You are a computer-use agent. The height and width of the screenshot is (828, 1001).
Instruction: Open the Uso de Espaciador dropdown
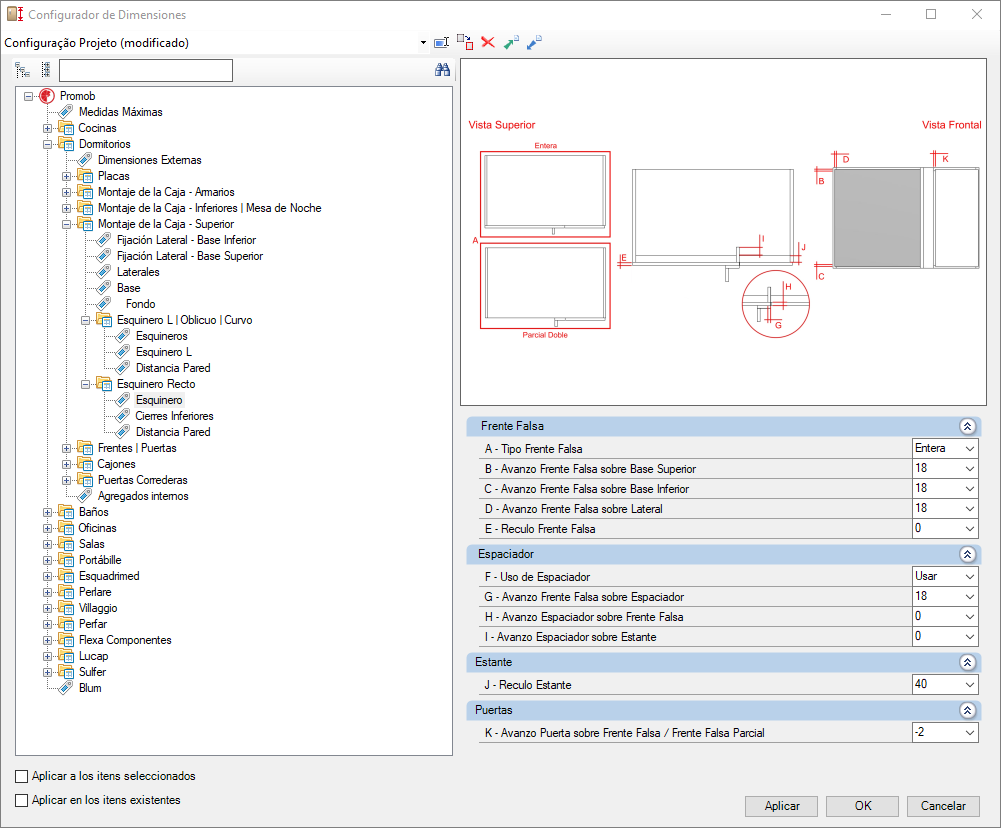pos(970,576)
